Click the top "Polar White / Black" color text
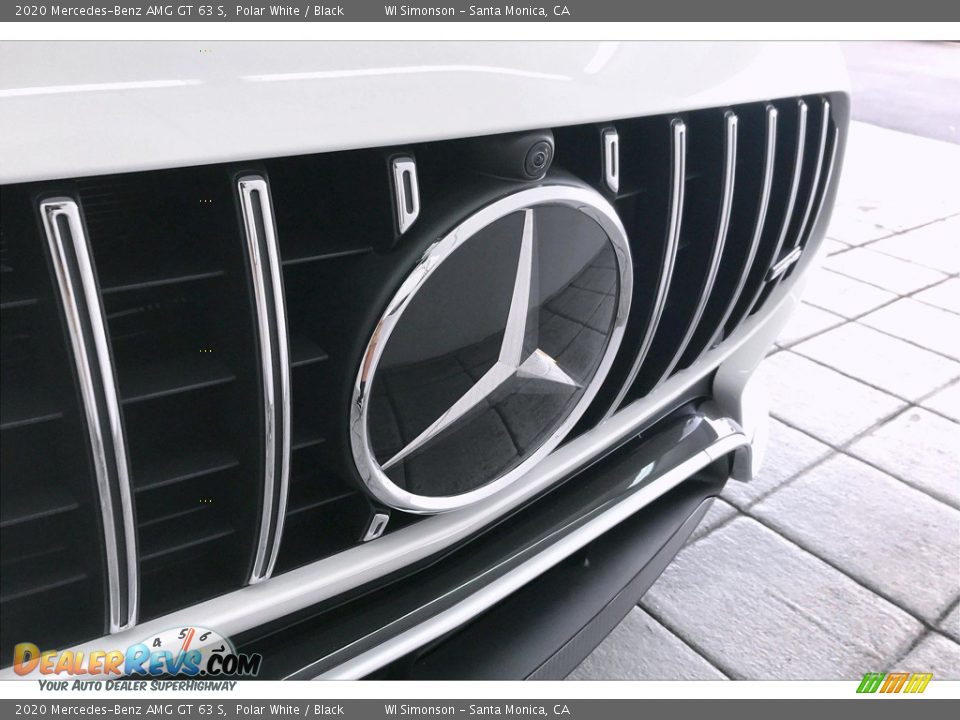Screen dimensions: 960x720 [x=290, y=10]
